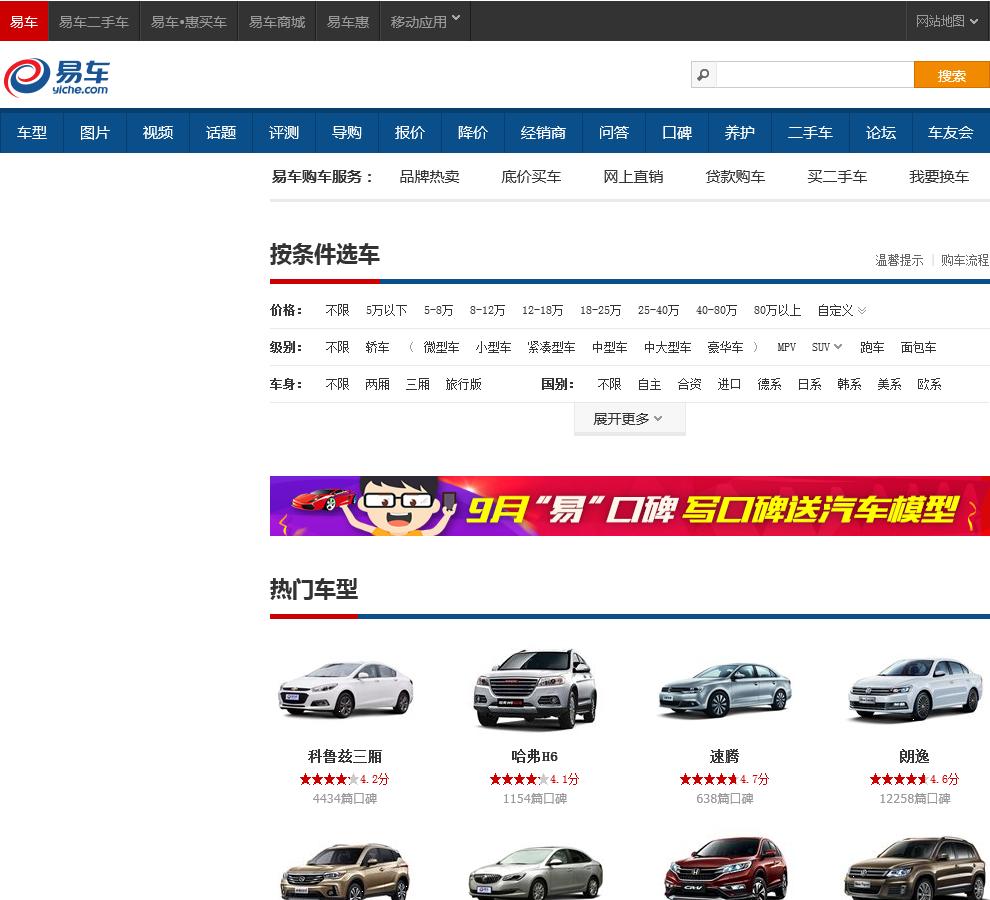Click the 9月易口碑 promo banner

629,506
